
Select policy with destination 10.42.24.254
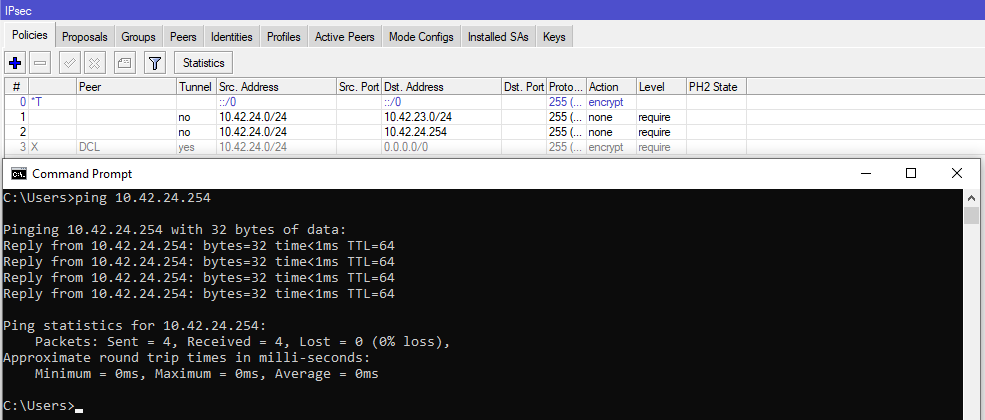click(376, 132)
